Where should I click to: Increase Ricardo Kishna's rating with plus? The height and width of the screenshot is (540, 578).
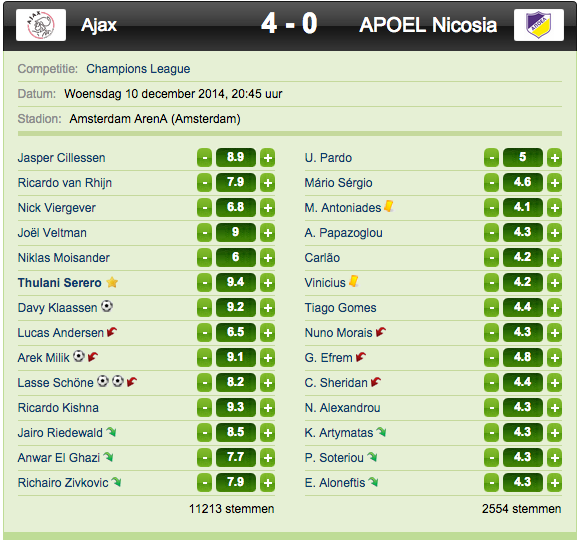[268, 408]
